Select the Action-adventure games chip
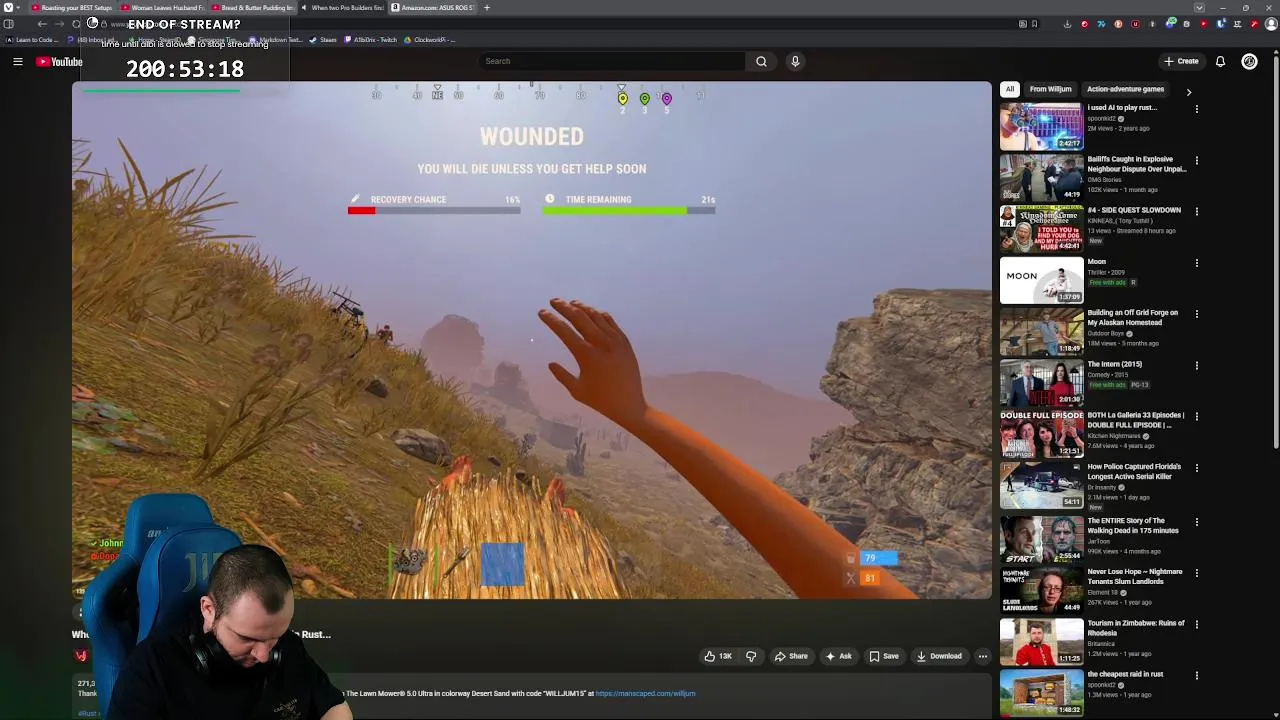 pyautogui.click(x=1125, y=89)
